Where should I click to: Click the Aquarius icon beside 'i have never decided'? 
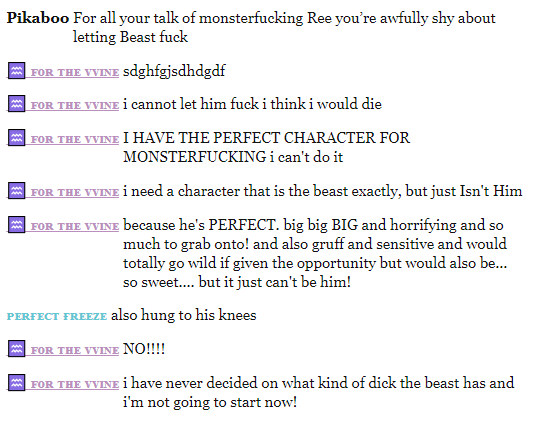[16, 382]
